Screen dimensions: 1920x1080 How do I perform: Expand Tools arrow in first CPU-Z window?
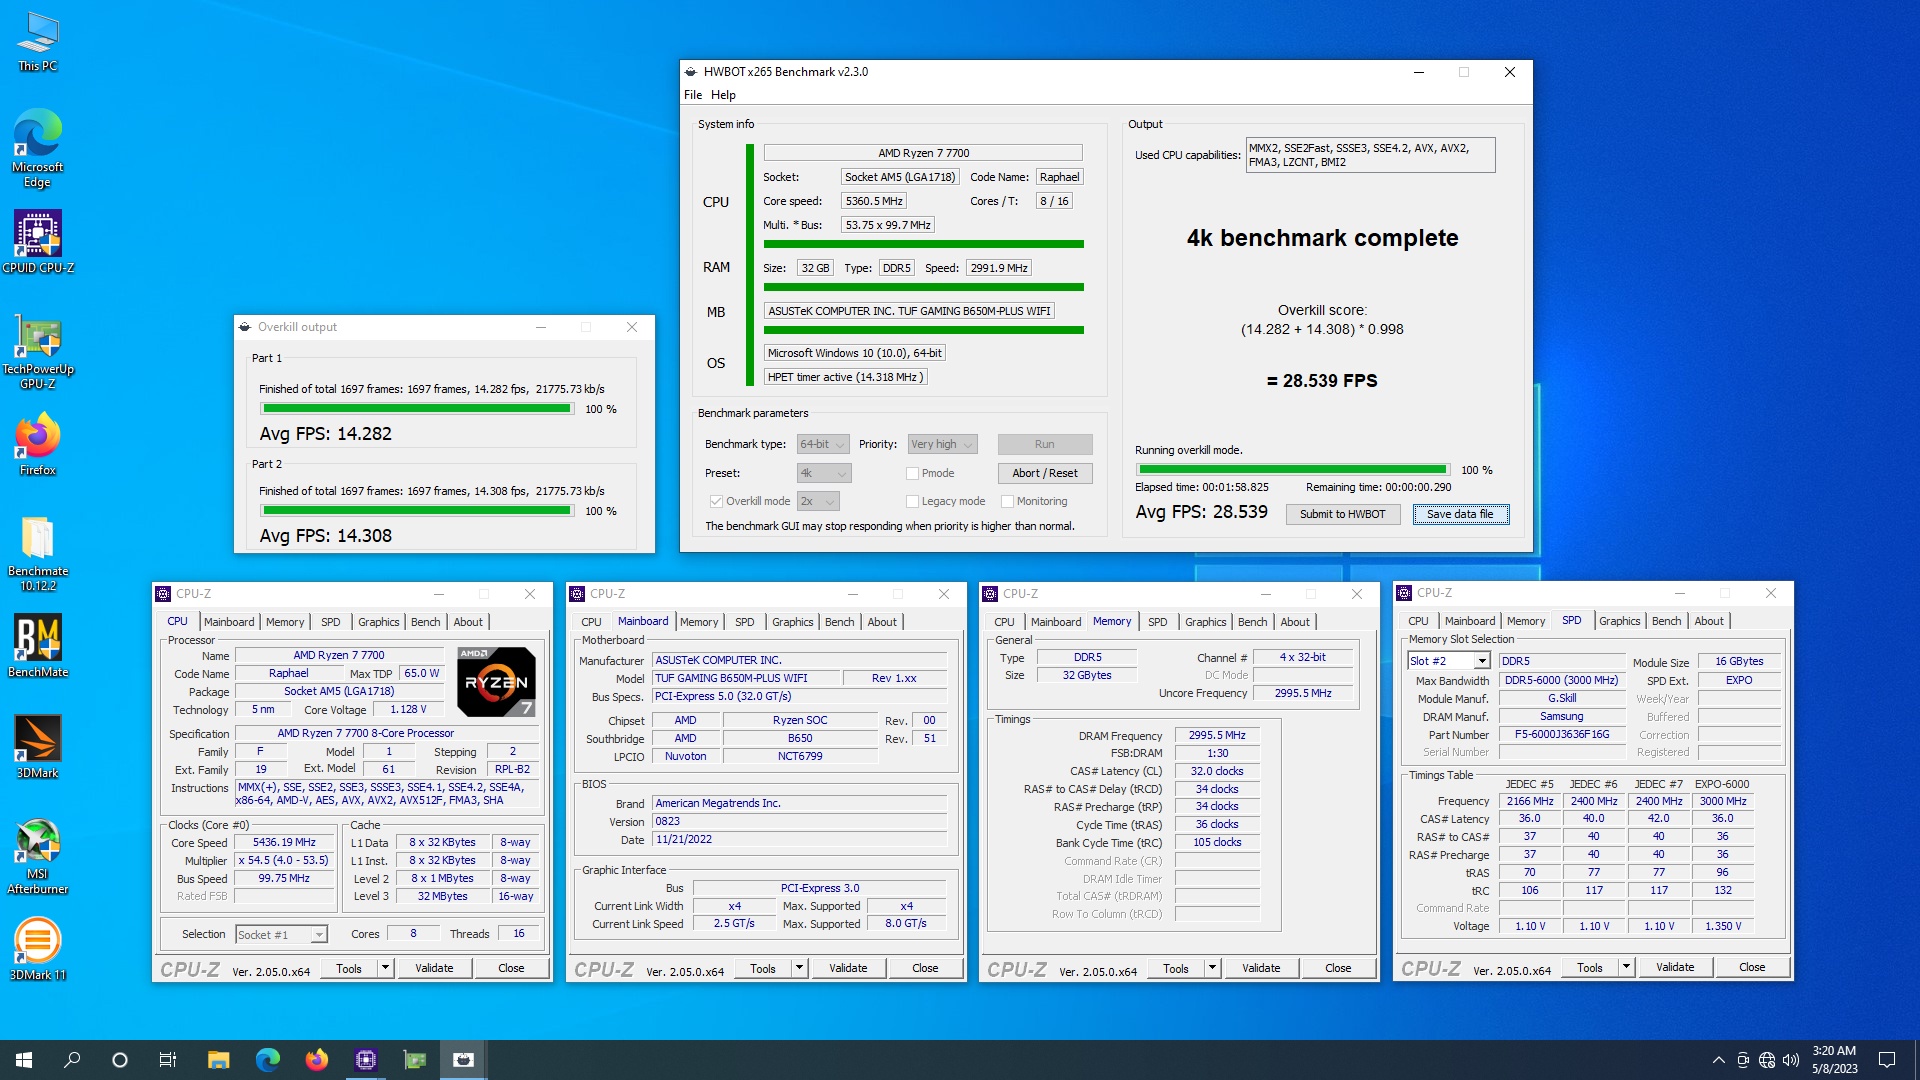385,968
